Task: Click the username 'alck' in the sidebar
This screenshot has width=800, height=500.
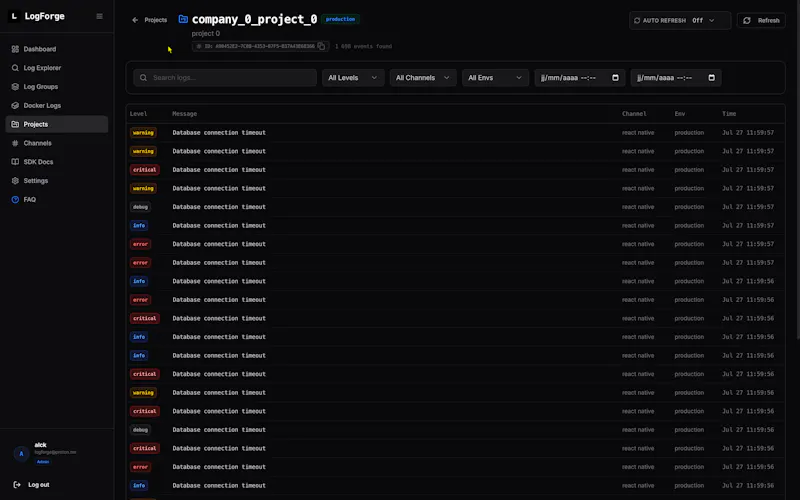Action: pyautogui.click(x=40, y=445)
